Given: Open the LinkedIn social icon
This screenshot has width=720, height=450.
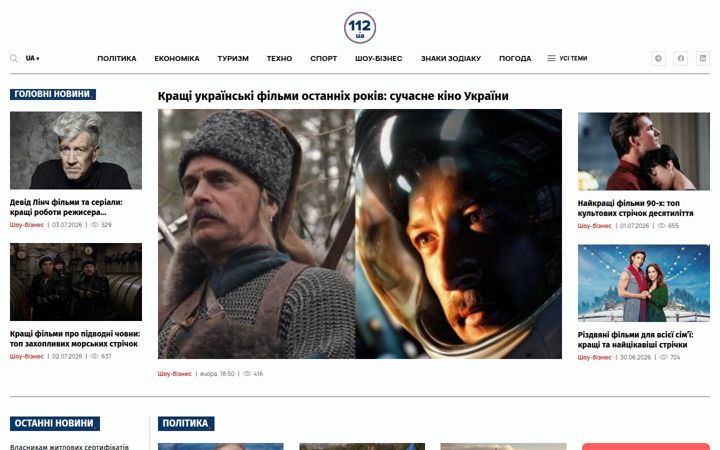Looking at the screenshot, I should 703,58.
